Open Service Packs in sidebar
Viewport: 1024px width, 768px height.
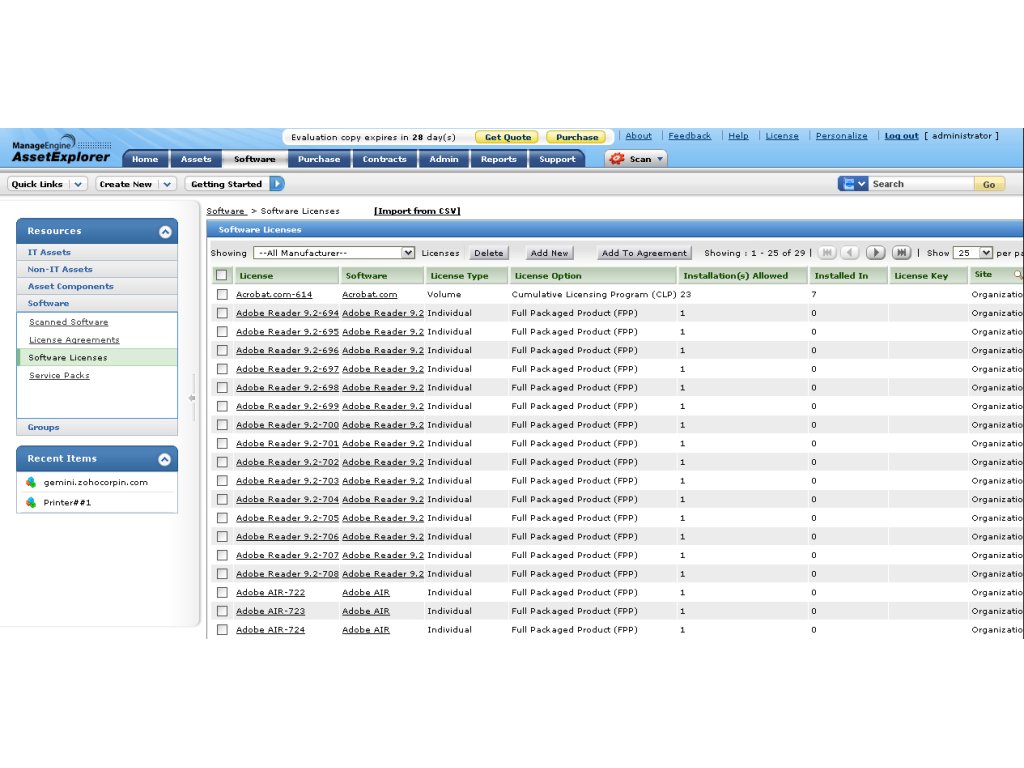[59, 376]
